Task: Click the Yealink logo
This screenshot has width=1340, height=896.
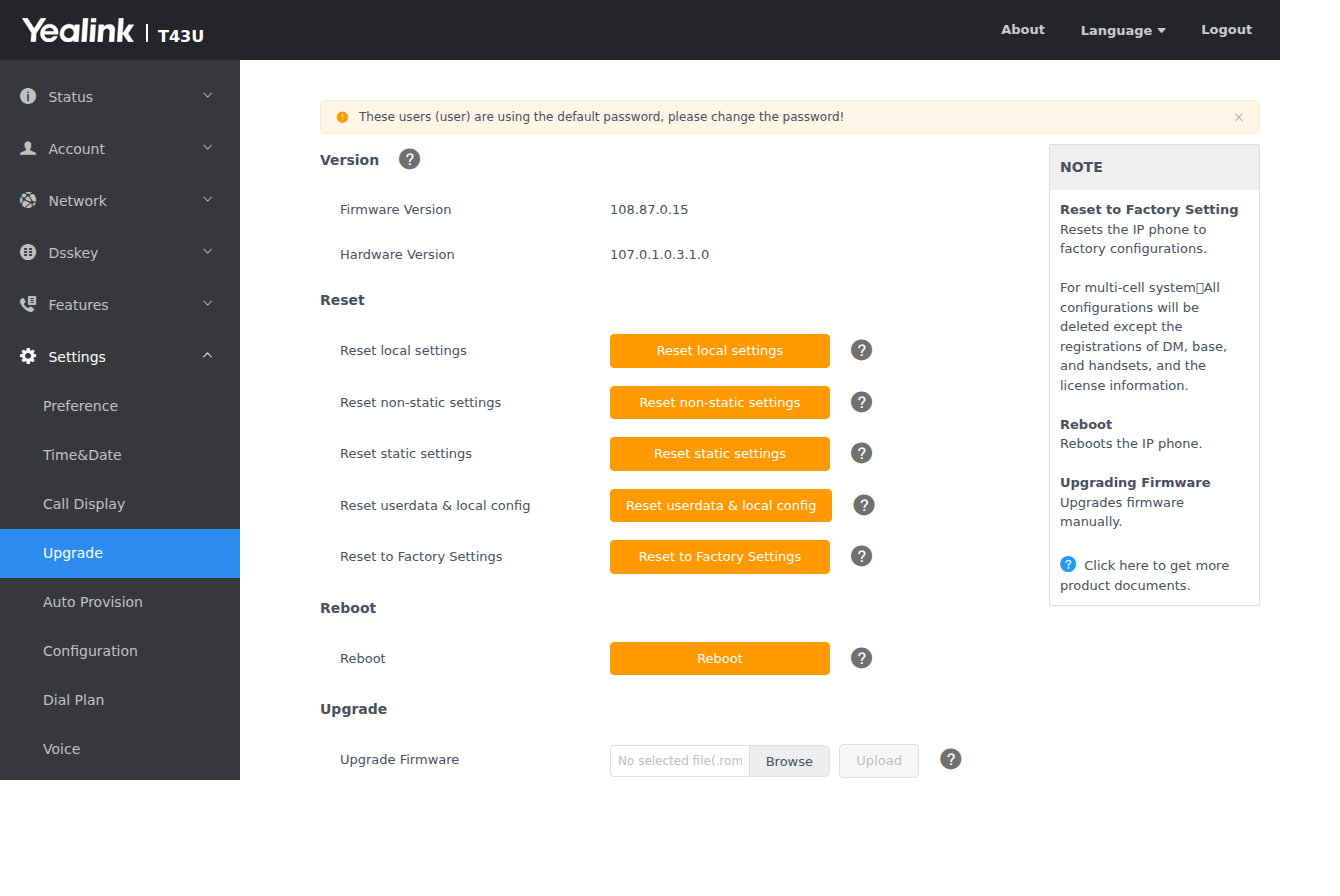Action: [x=78, y=31]
